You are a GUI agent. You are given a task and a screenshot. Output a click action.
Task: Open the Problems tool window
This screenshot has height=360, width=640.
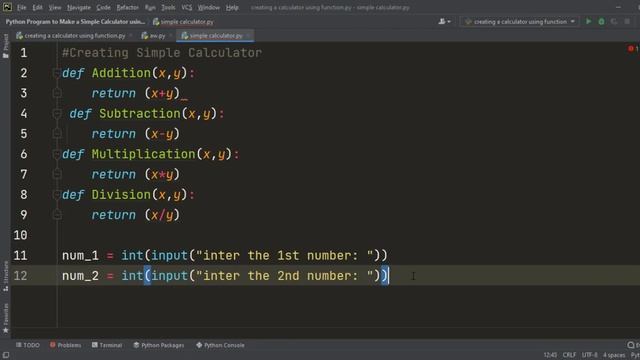tap(65, 345)
